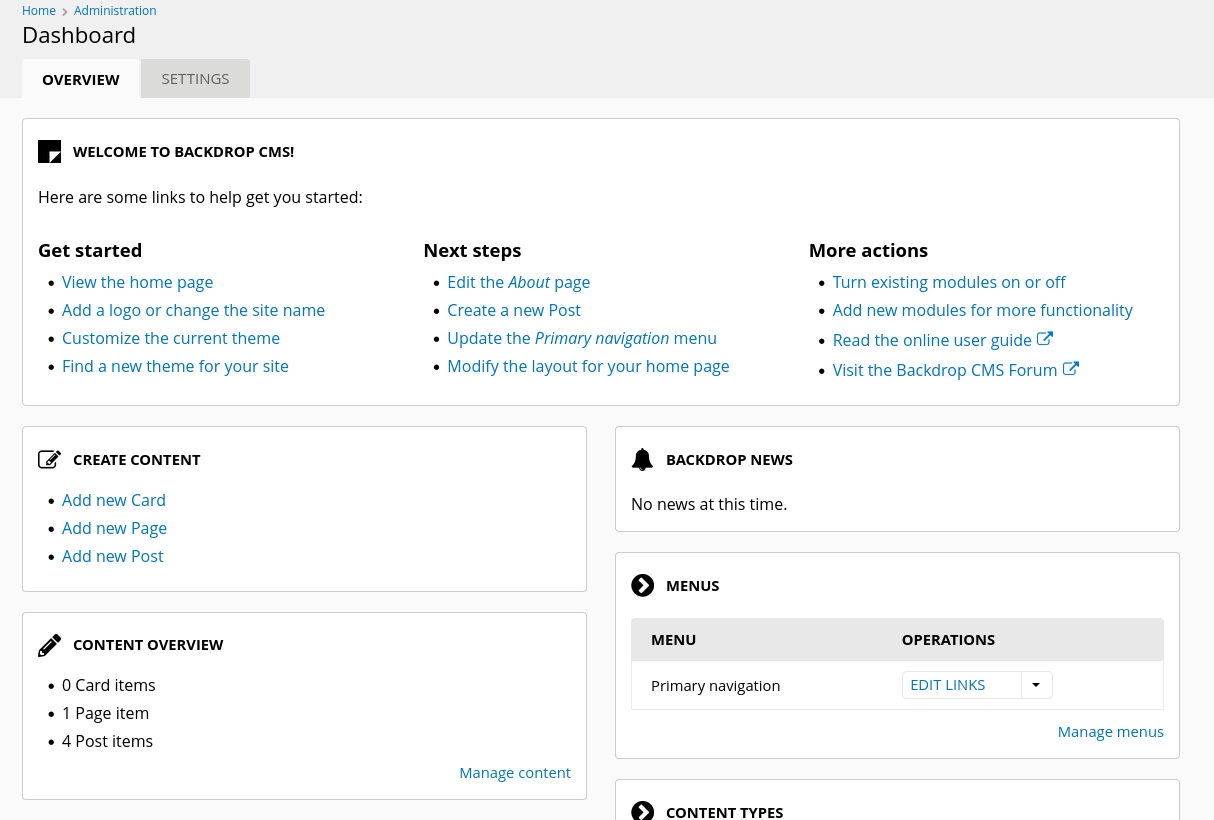Click the Content Overview pencil icon
This screenshot has height=820, width=1214.
point(50,645)
